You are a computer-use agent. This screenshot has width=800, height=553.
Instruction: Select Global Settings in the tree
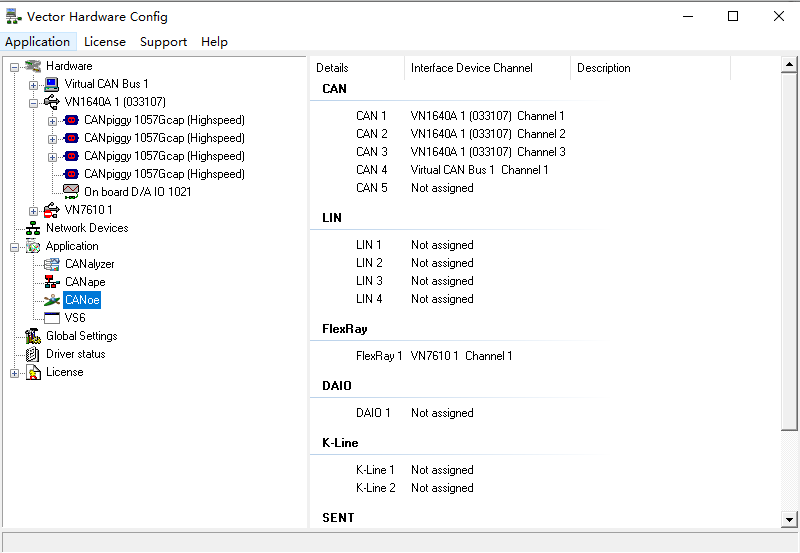[82, 336]
